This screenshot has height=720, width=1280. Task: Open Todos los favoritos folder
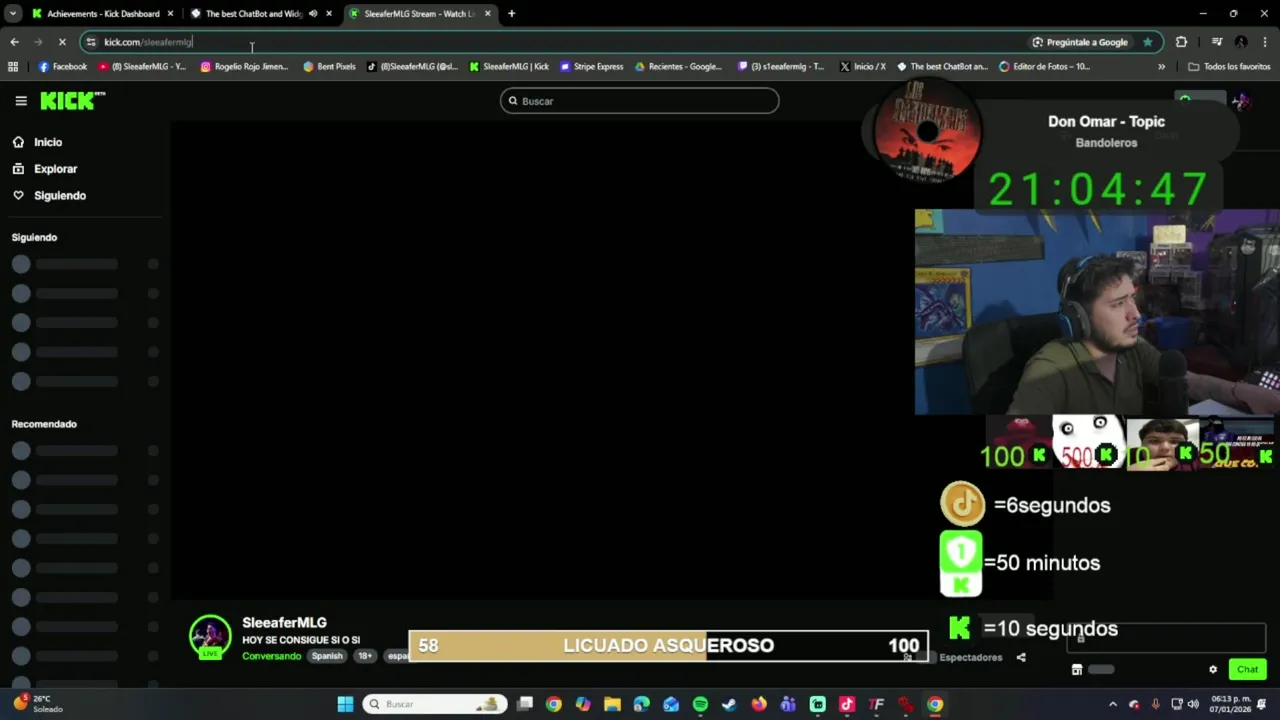(x=1229, y=67)
